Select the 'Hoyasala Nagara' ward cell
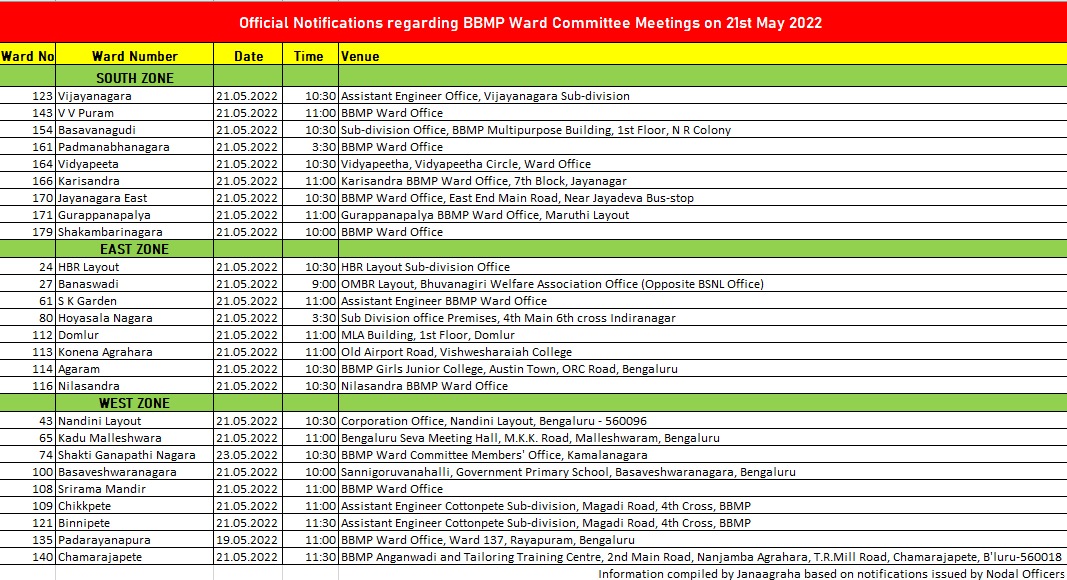Screen dimensions: 1067x580 pos(135,318)
